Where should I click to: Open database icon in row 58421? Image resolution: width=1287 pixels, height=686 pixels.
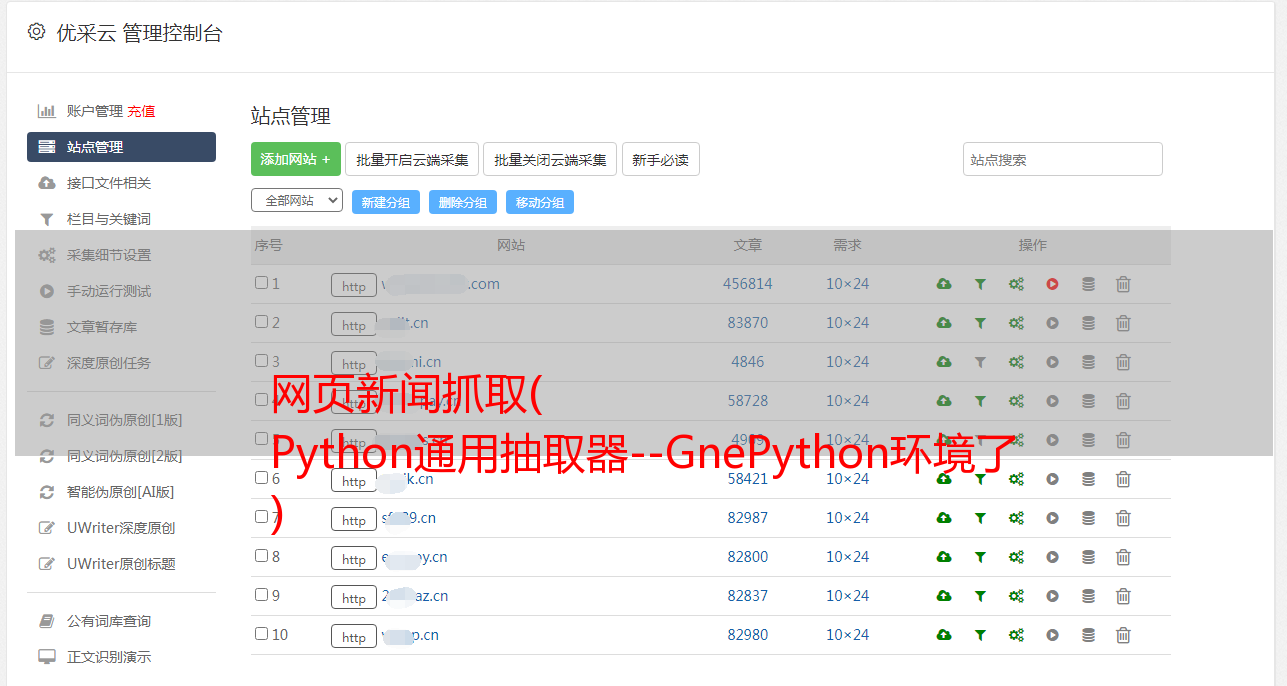(x=1088, y=479)
